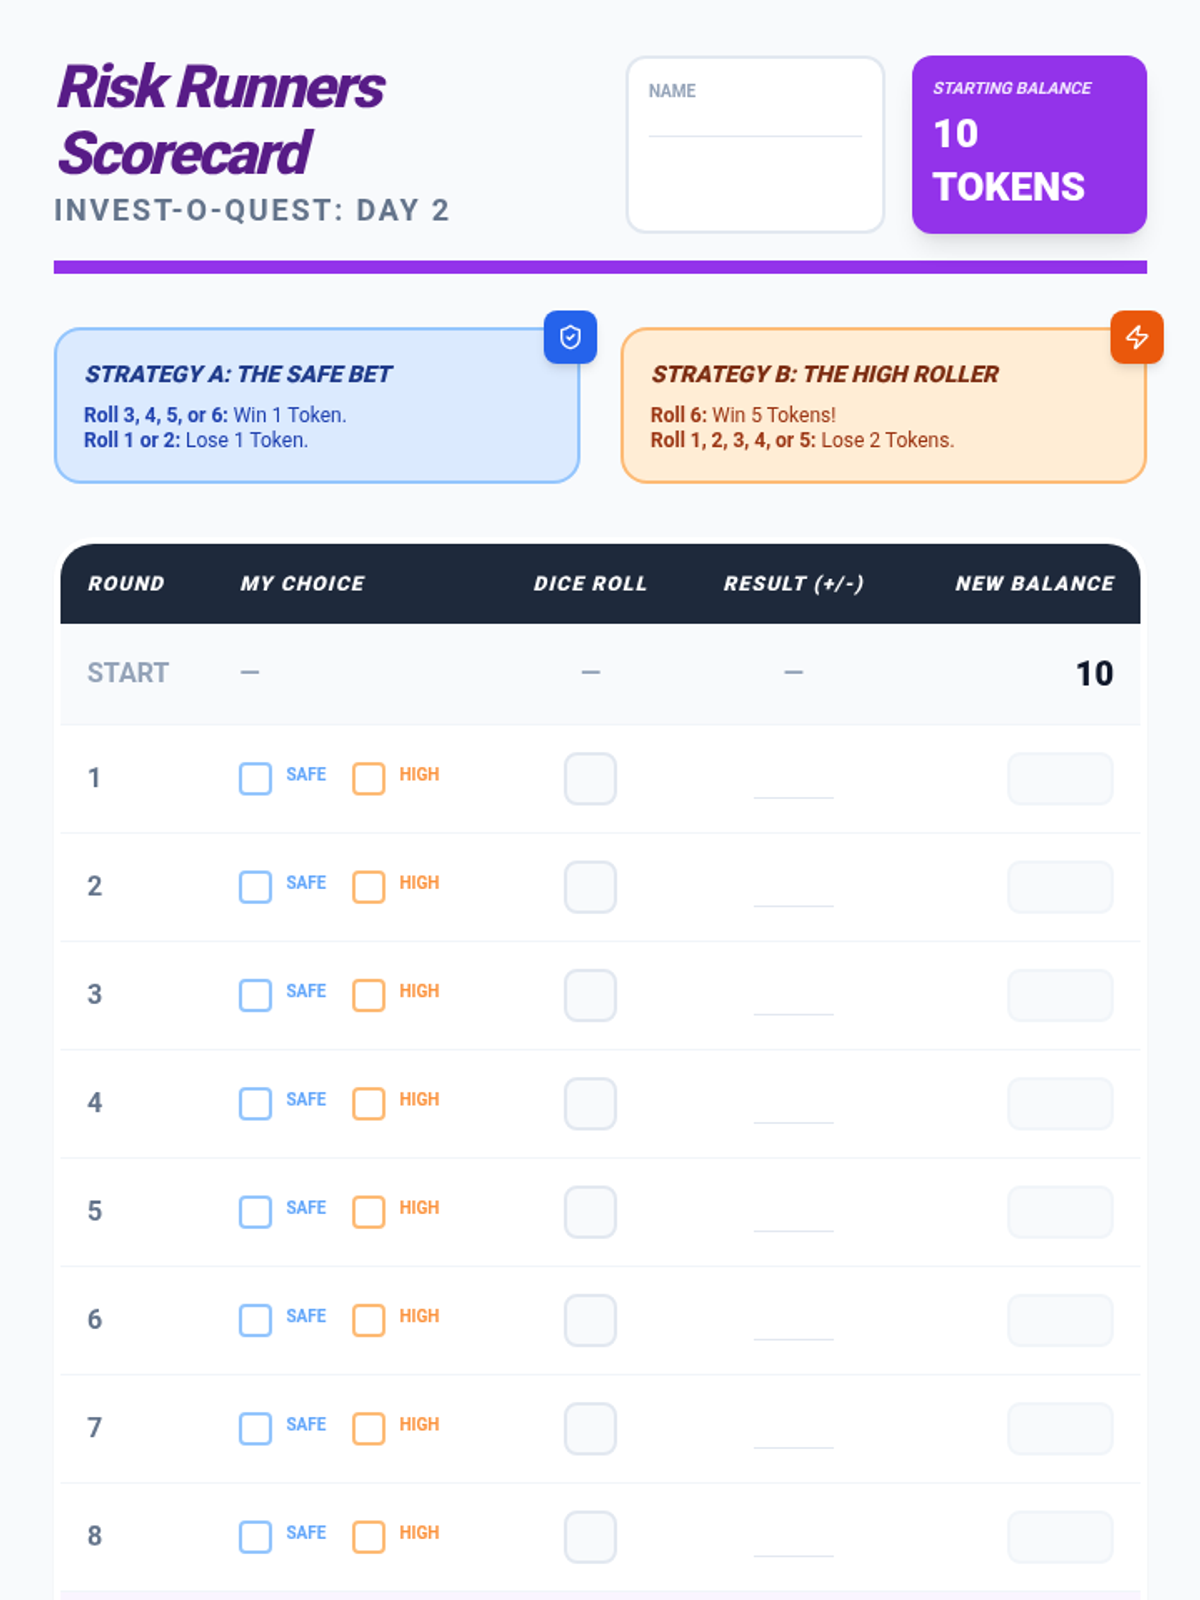Screen dimensions: 1200x1600
Task: Select HIGH for round 4
Action: [368, 1104]
